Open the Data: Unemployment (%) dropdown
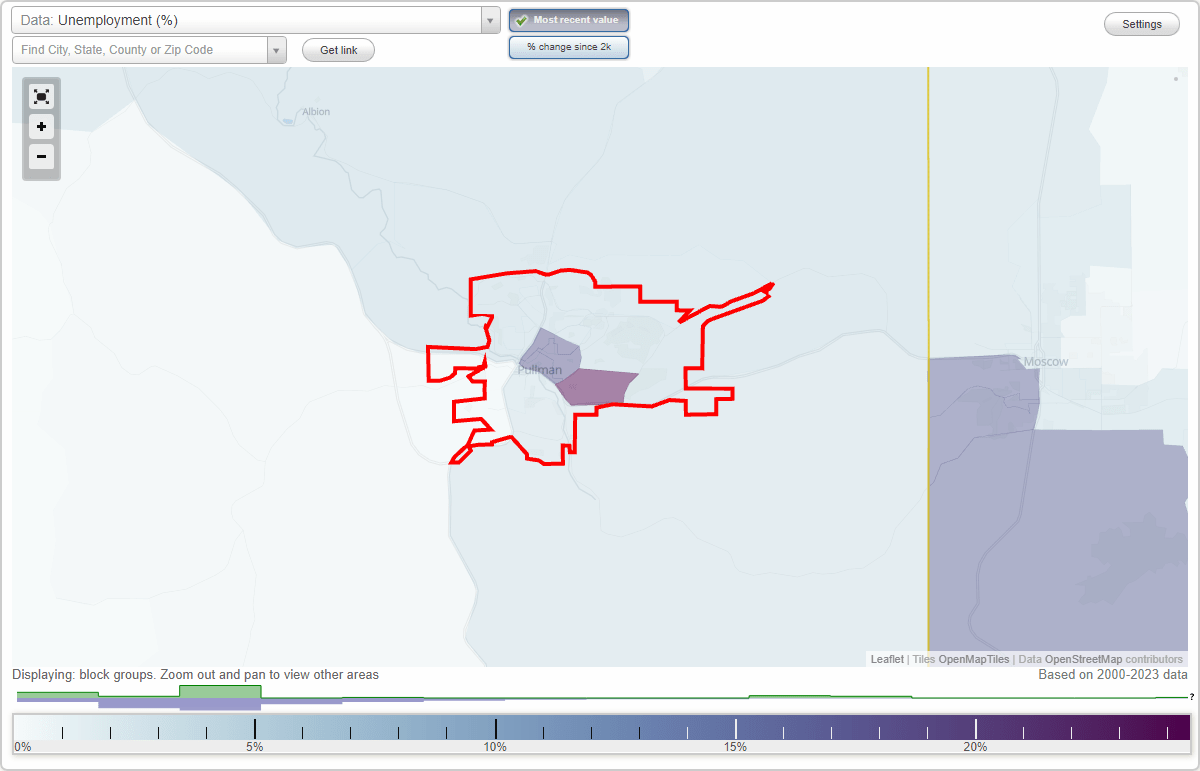The image size is (1200, 771). click(x=250, y=20)
